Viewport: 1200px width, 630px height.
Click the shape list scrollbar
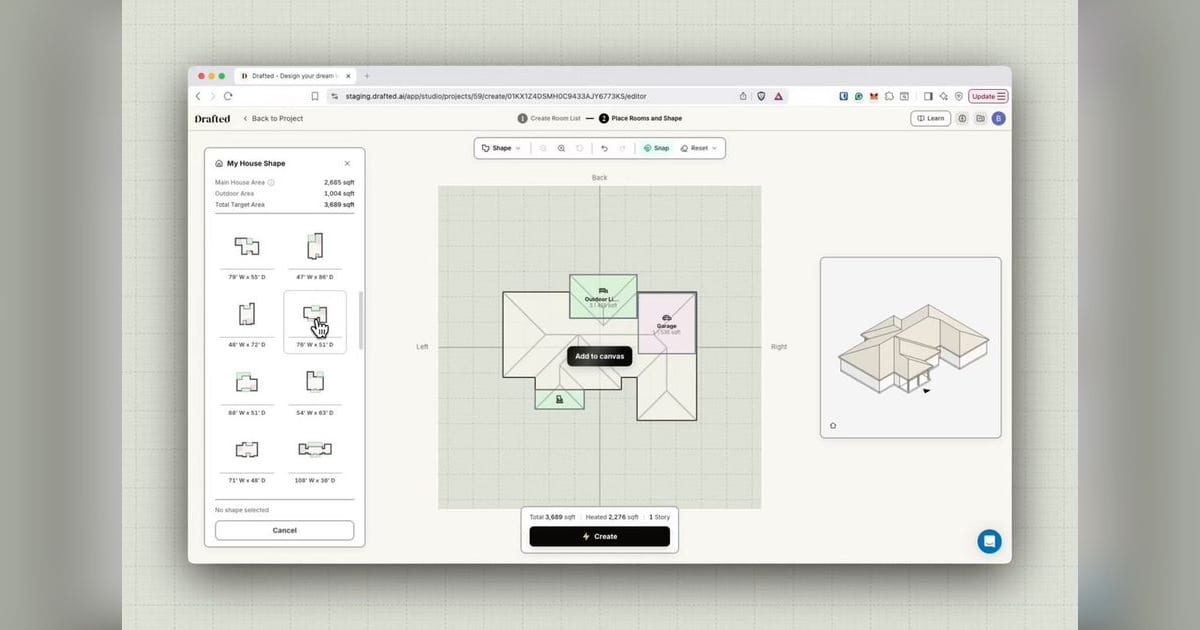click(x=359, y=318)
